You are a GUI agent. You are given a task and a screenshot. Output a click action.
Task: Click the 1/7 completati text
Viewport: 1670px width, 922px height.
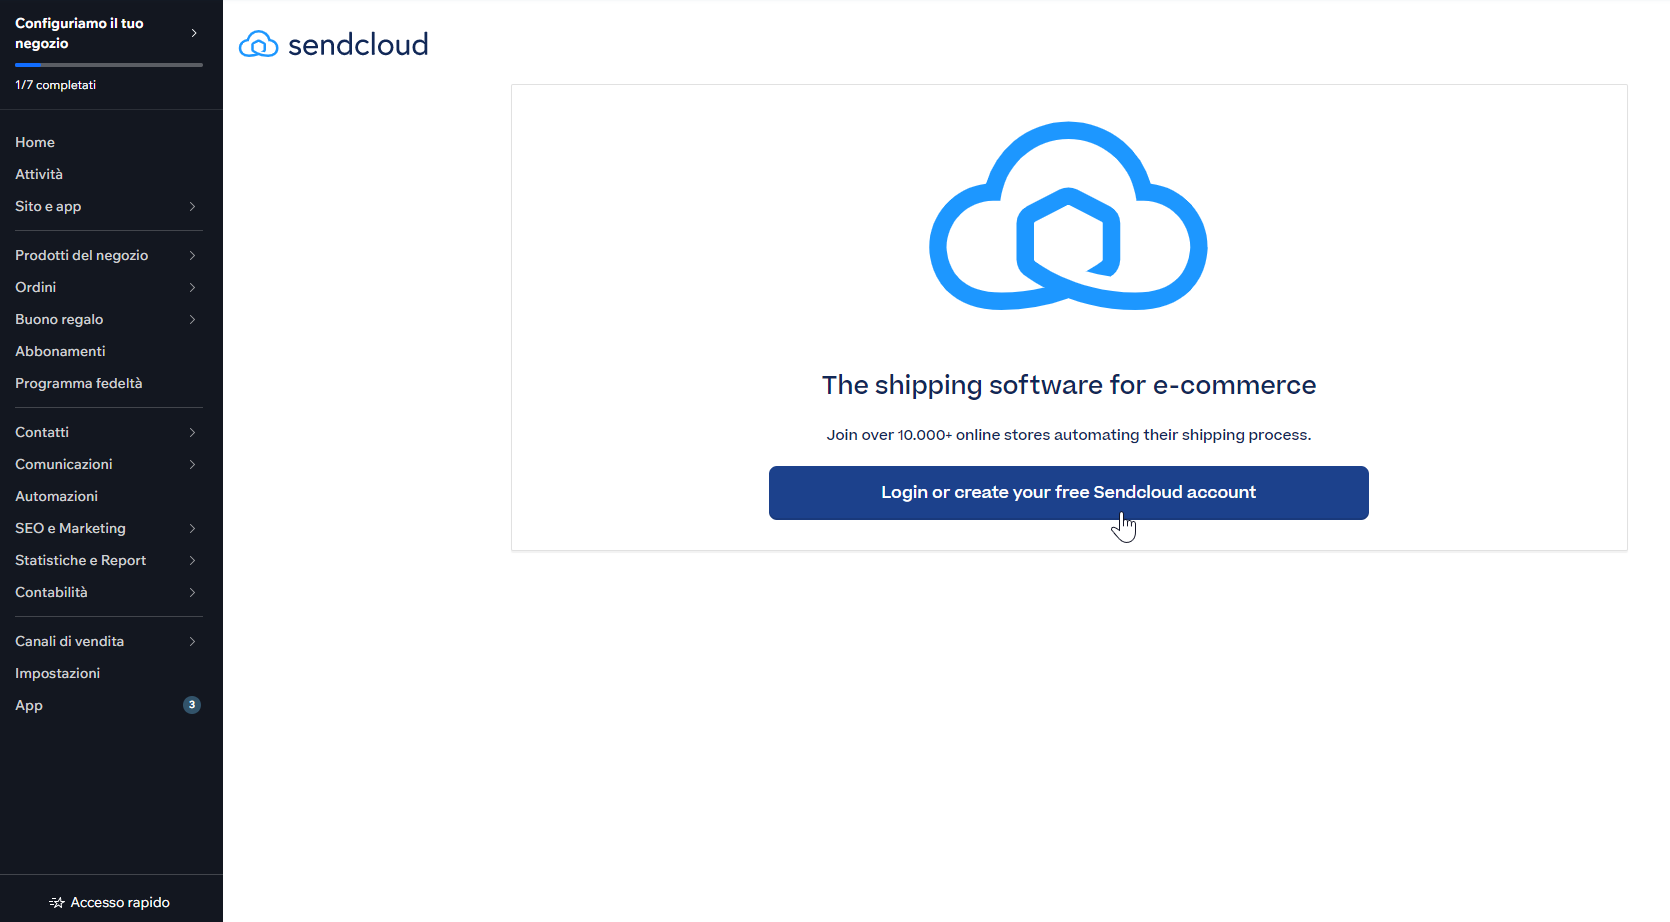point(56,85)
